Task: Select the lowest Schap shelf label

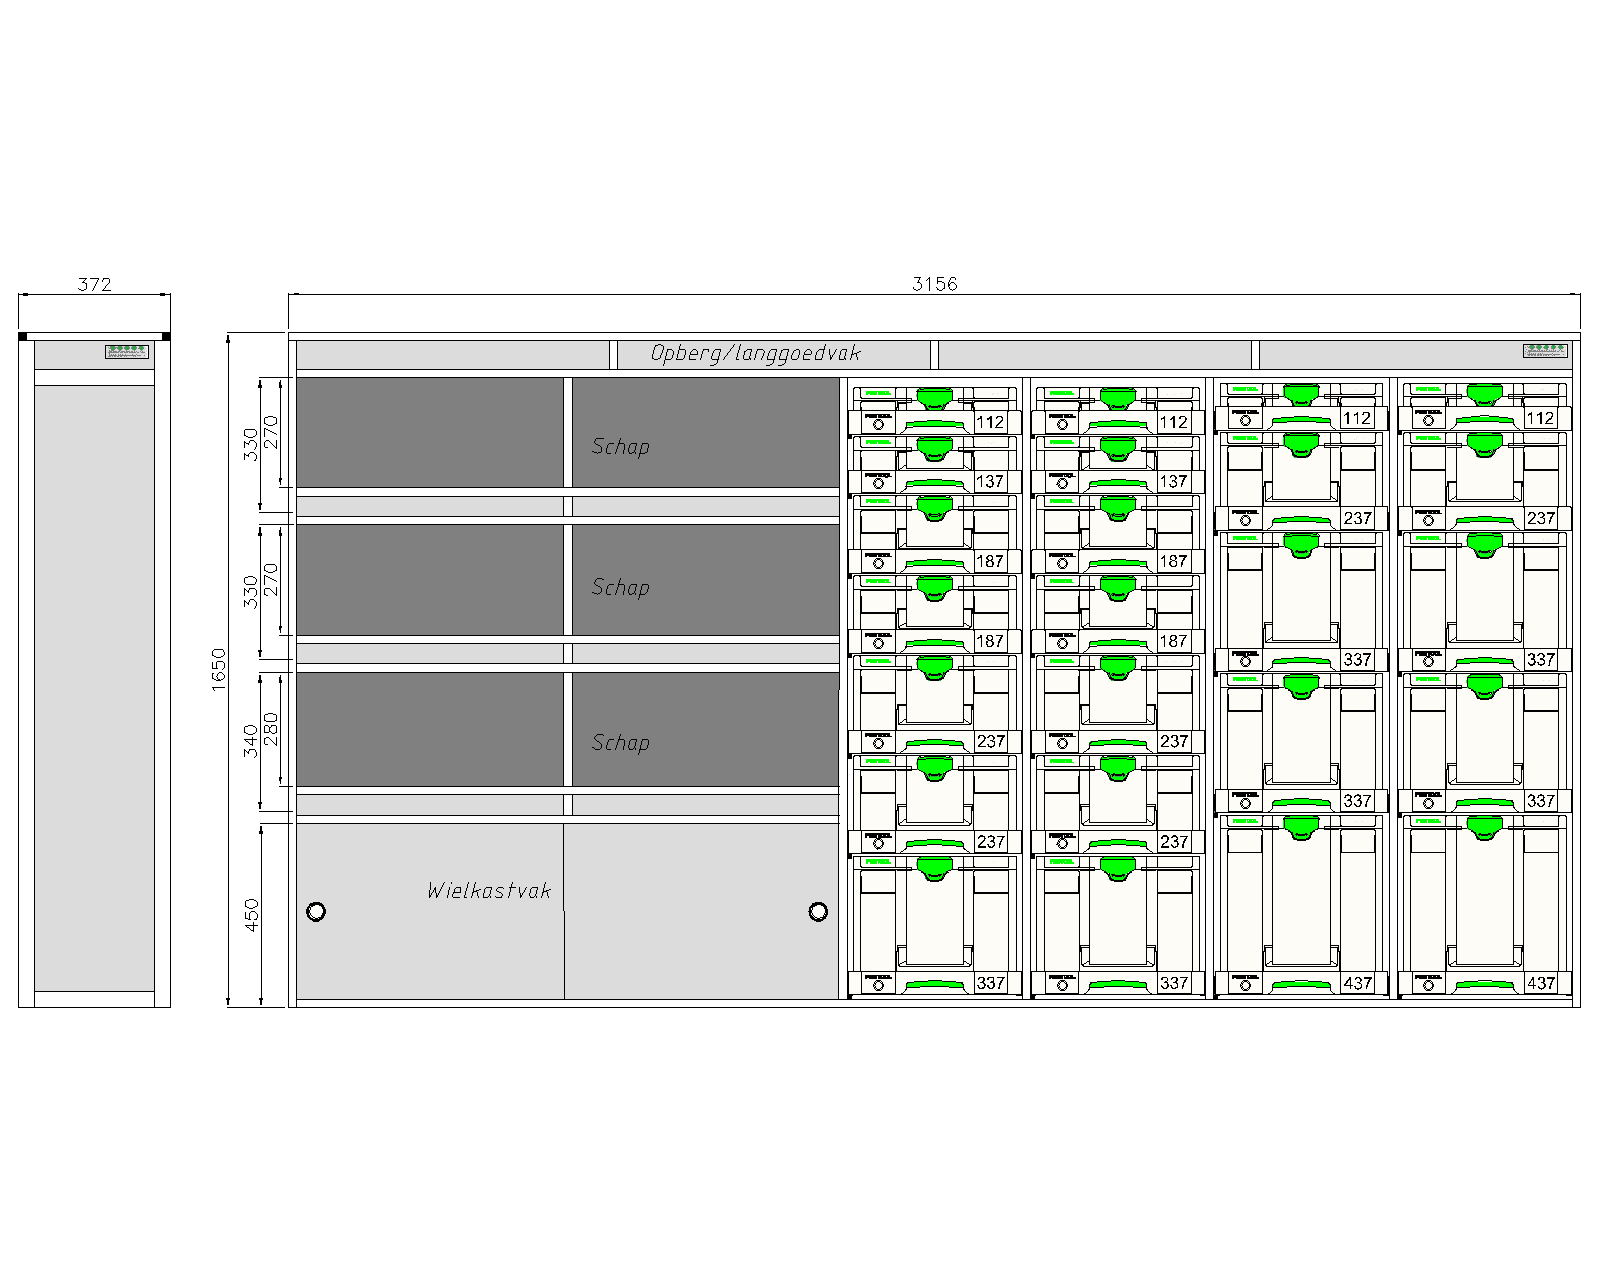Action: [x=620, y=742]
